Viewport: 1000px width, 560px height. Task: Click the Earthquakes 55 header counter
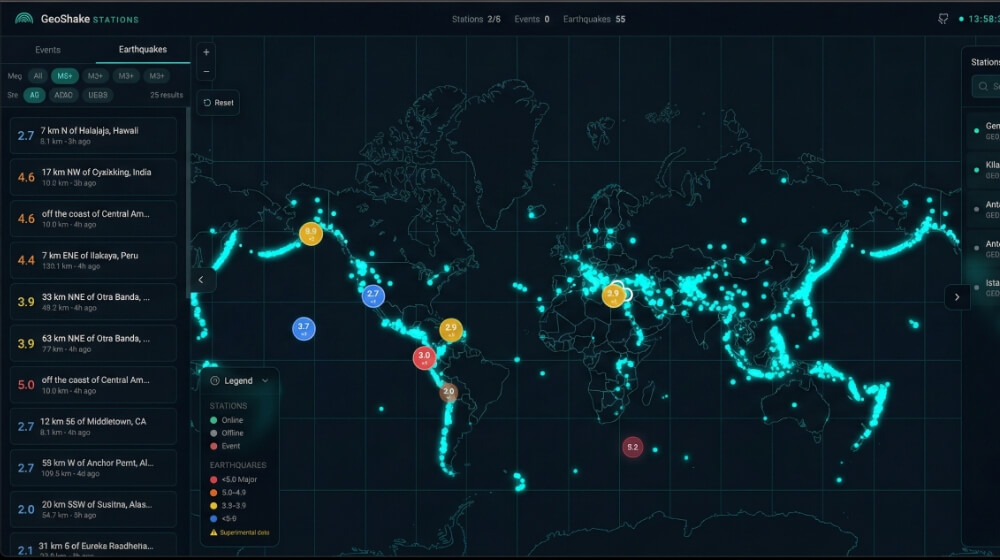pyautogui.click(x=594, y=19)
